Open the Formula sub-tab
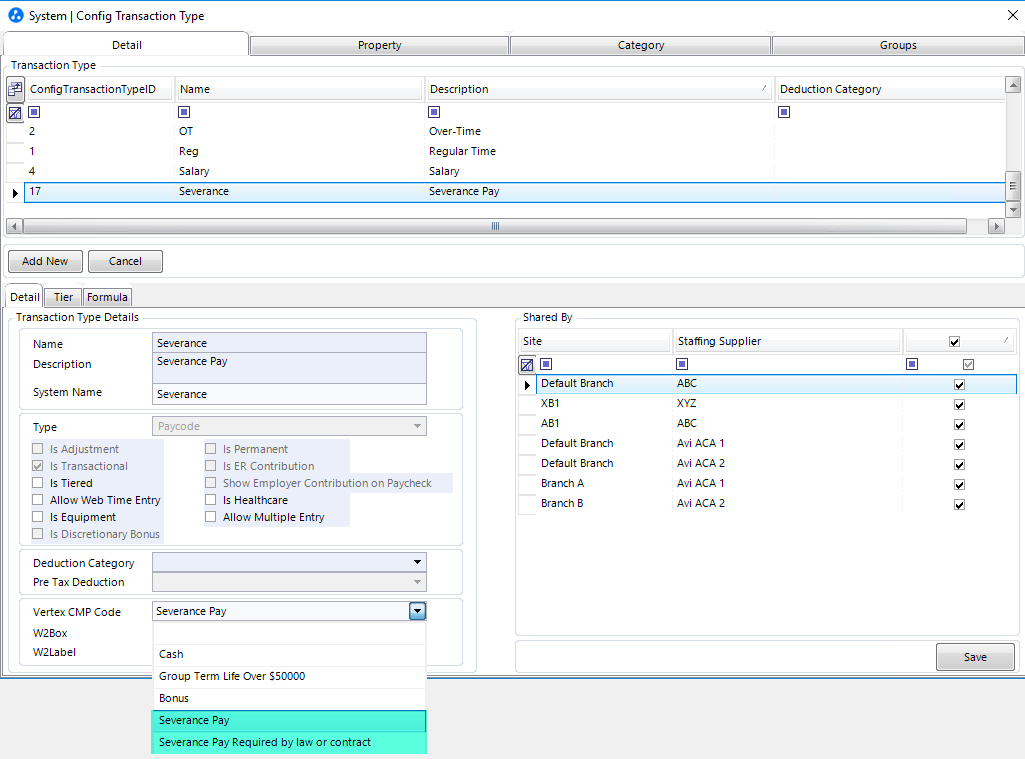 click(x=107, y=297)
